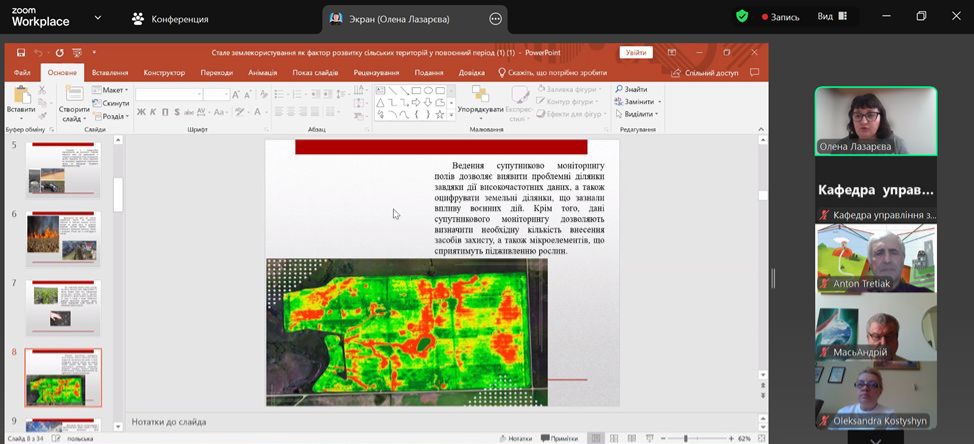974x444 pixels.
Task: Expand the shapes gallery more arrow
Action: (452, 115)
